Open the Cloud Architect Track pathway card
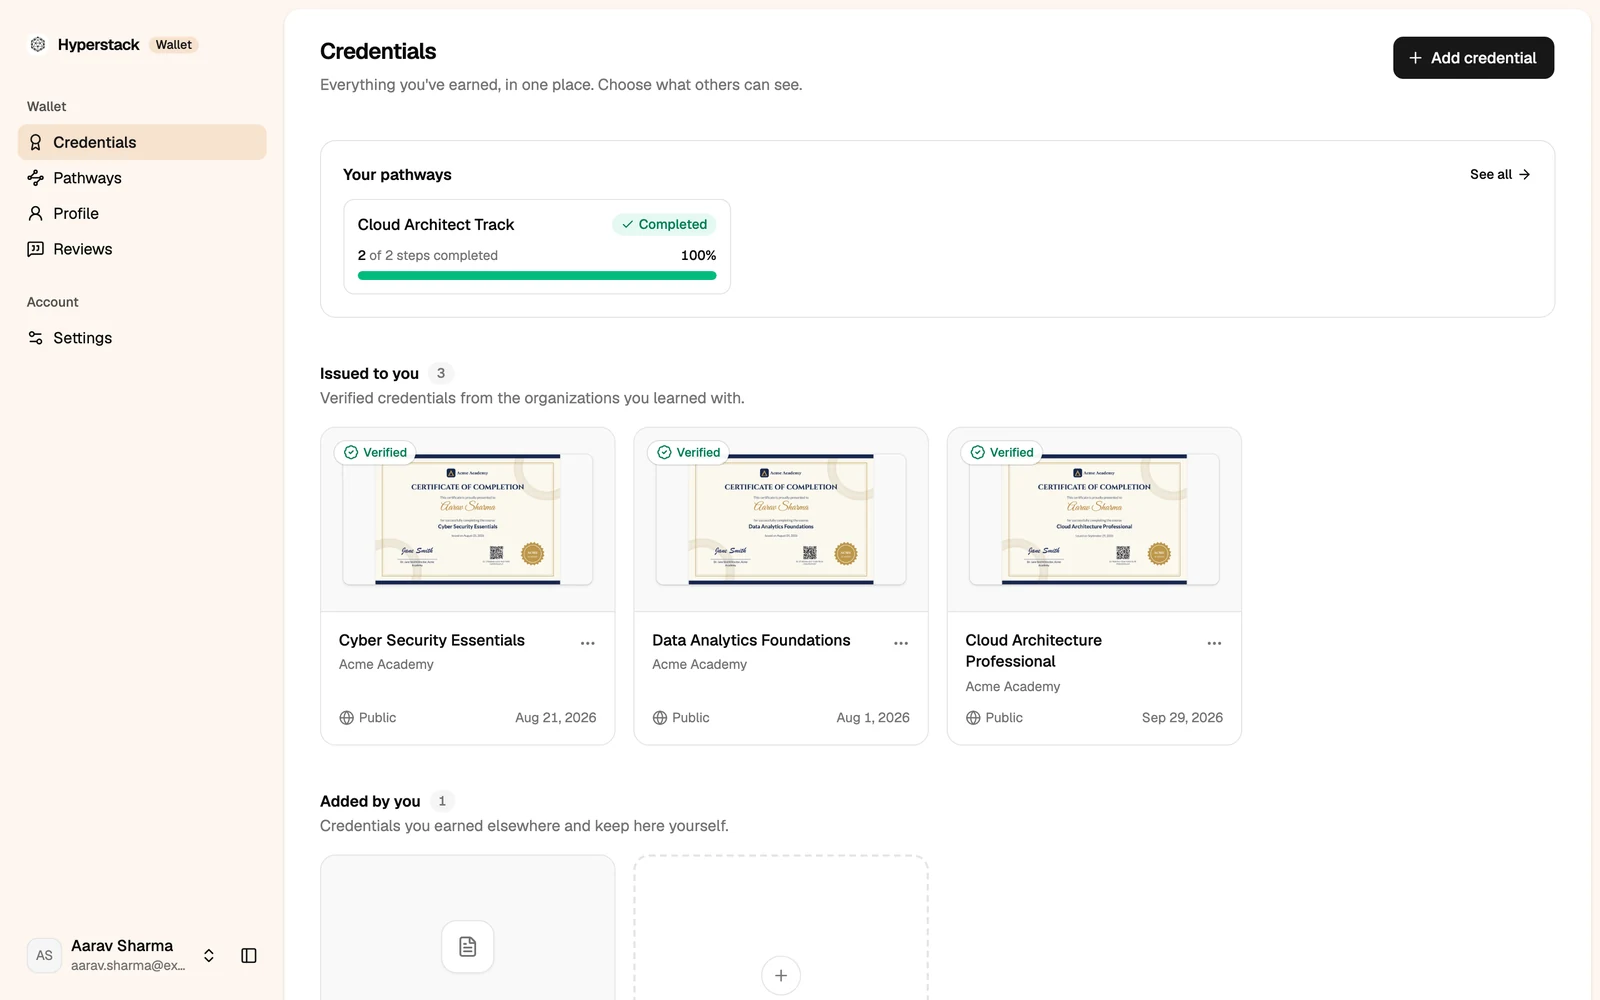 (537, 246)
